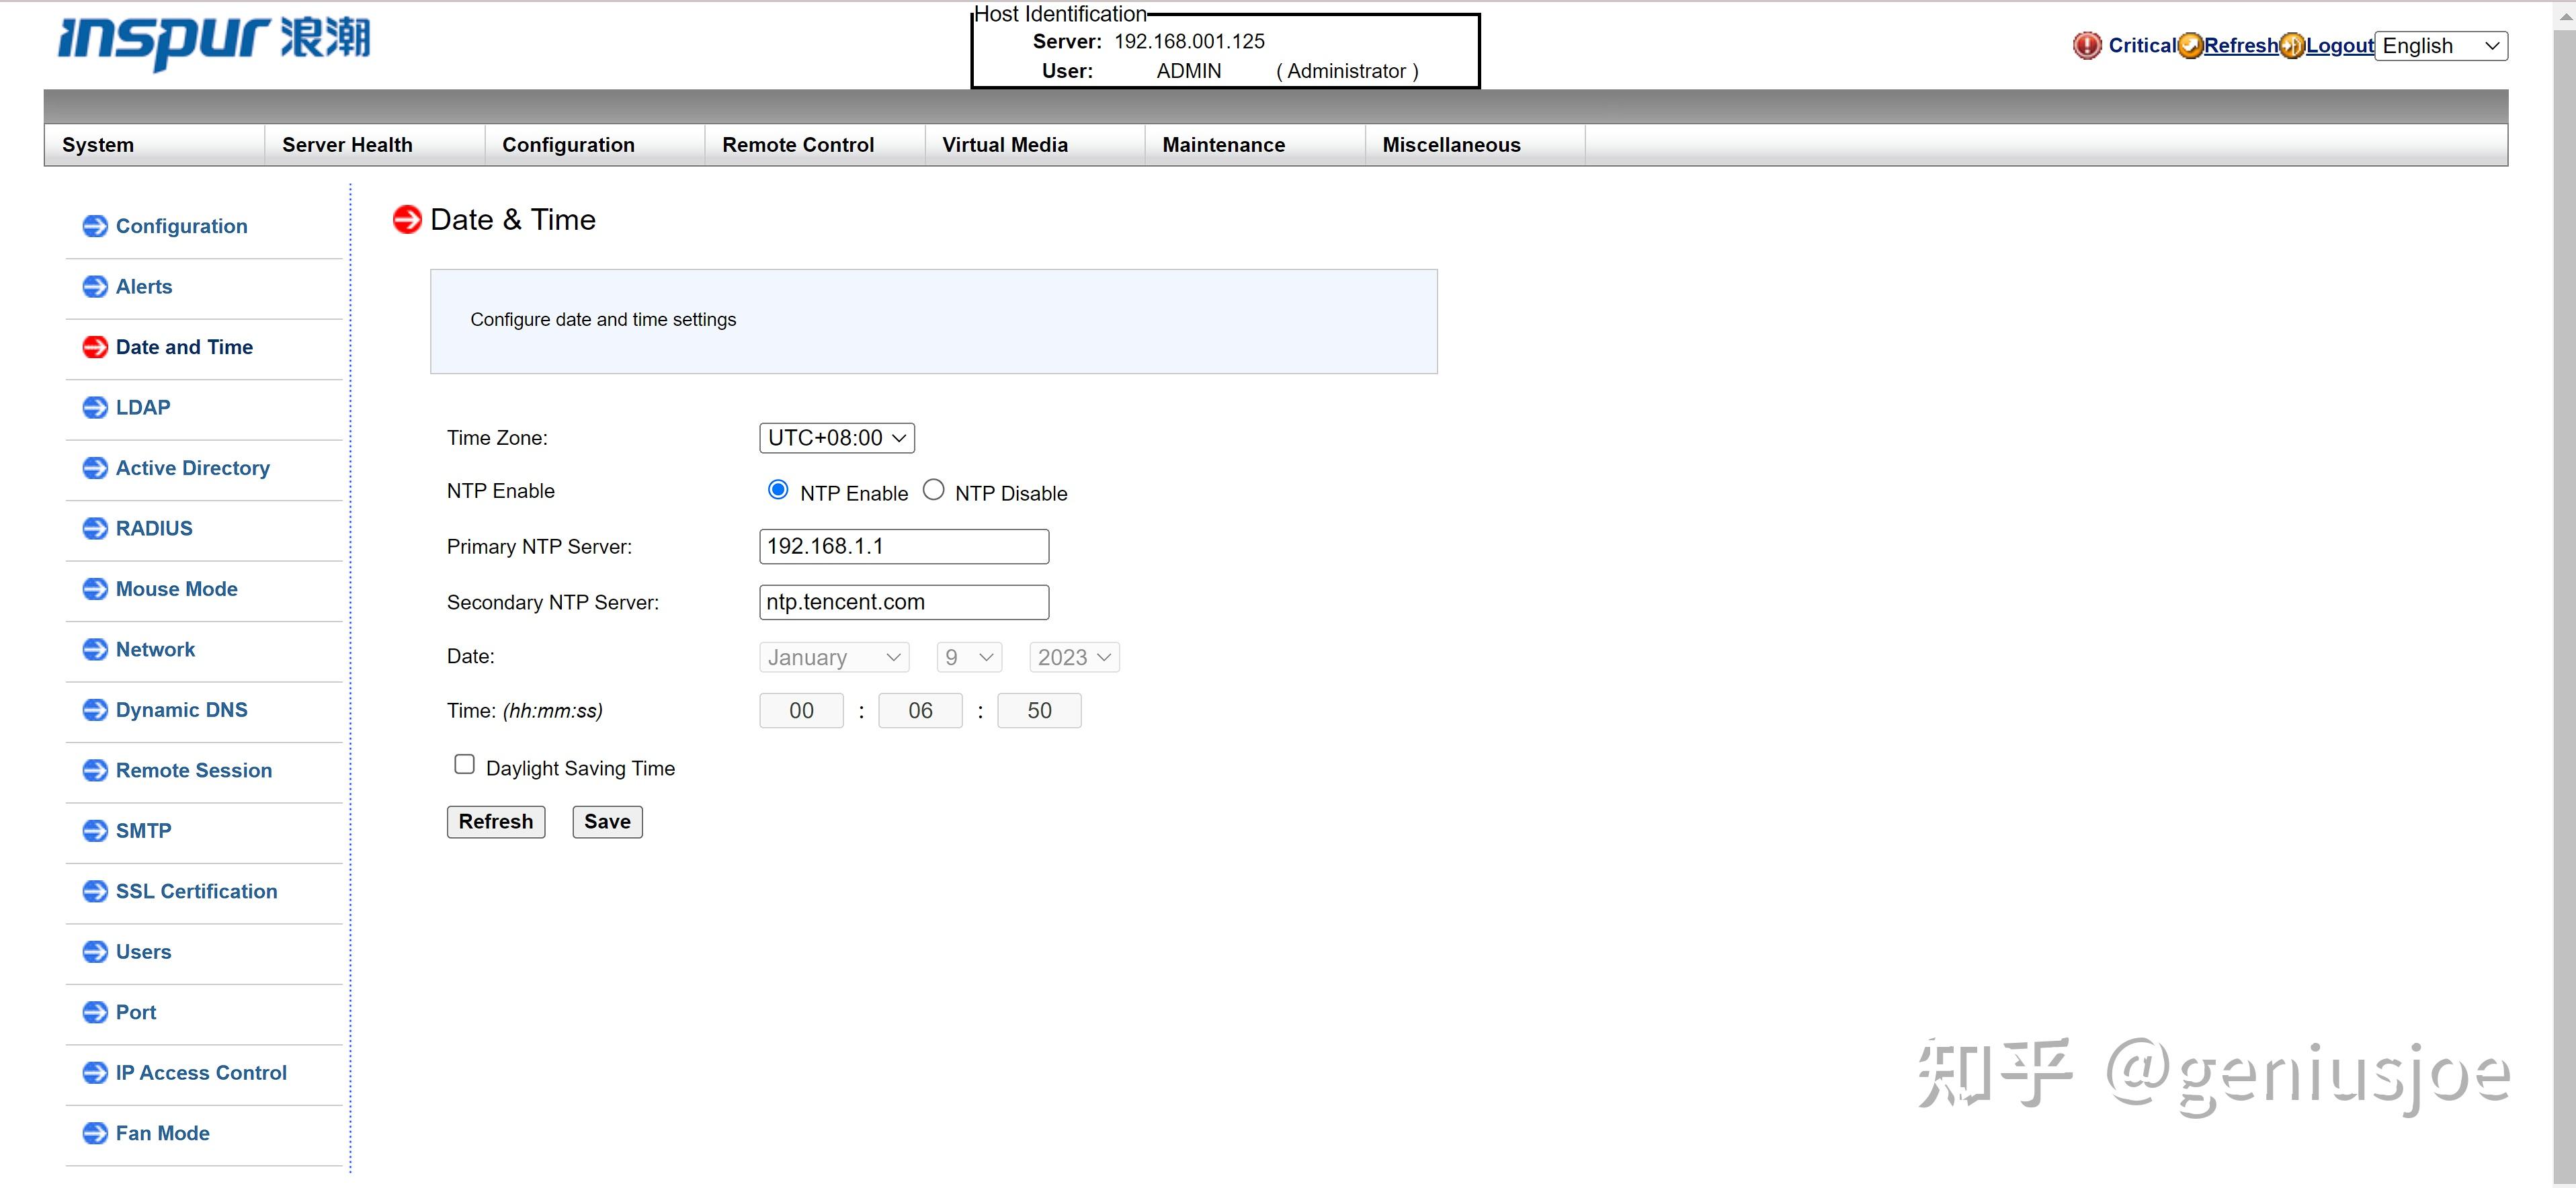Select the NTP Enable radio button
The image size is (2576, 1188).
click(778, 490)
